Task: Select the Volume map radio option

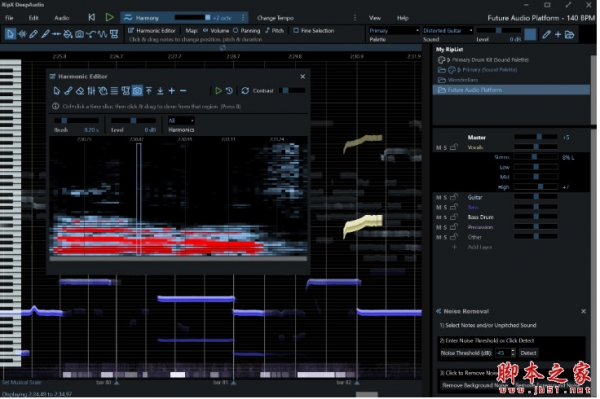Action: [x=217, y=31]
